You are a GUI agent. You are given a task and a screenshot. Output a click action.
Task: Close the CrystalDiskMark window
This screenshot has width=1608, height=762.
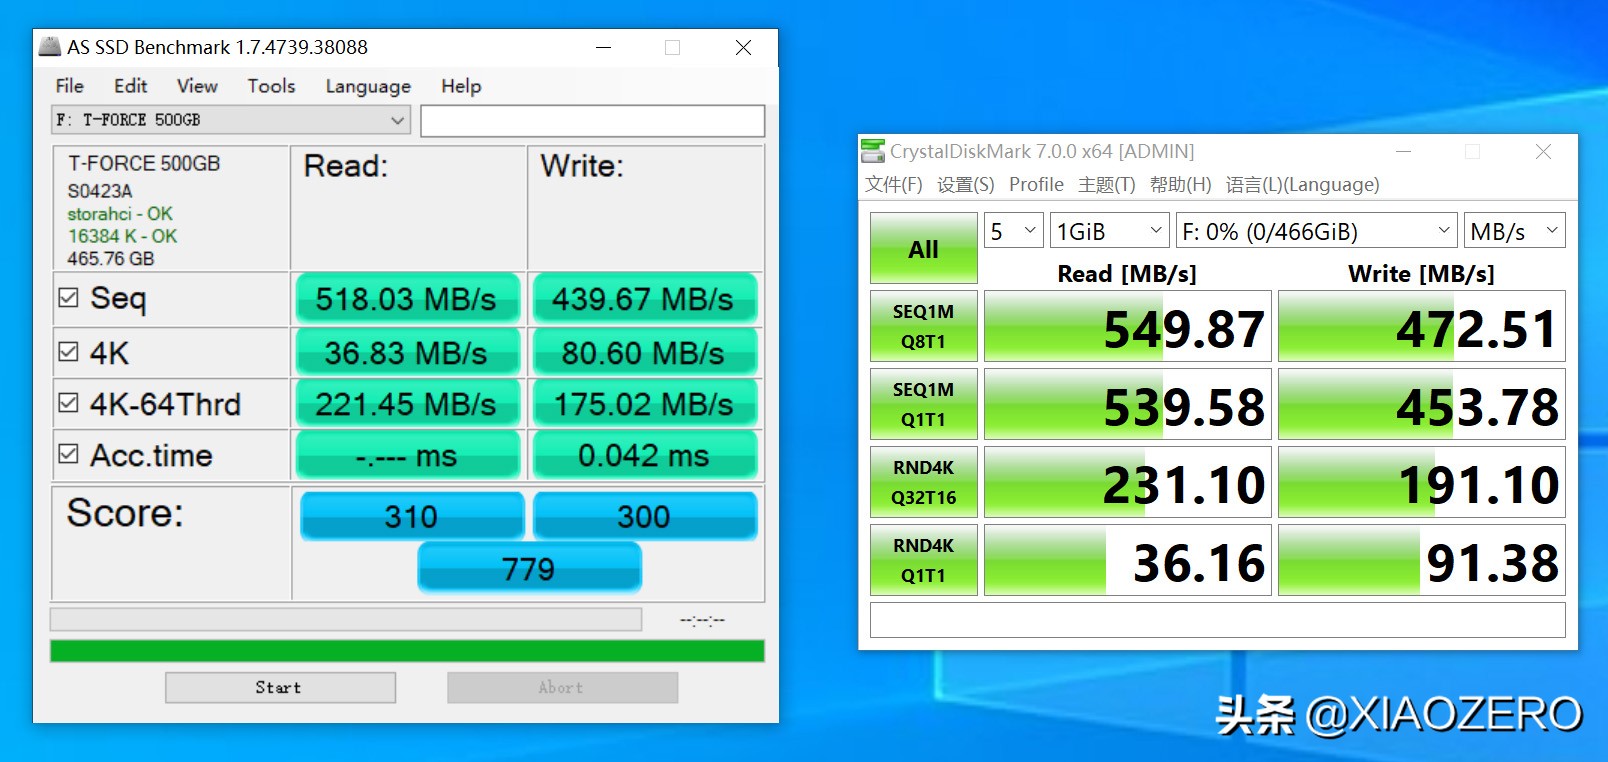(x=1543, y=151)
